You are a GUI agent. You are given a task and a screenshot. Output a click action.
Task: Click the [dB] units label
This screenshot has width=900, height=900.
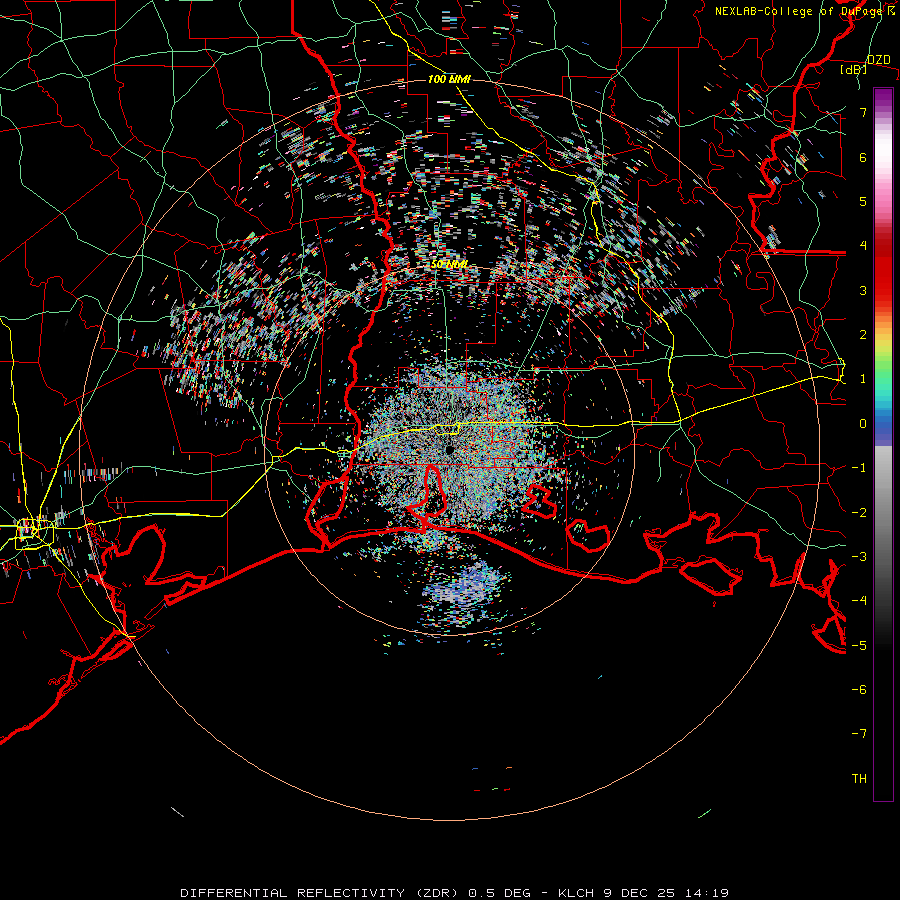(854, 69)
